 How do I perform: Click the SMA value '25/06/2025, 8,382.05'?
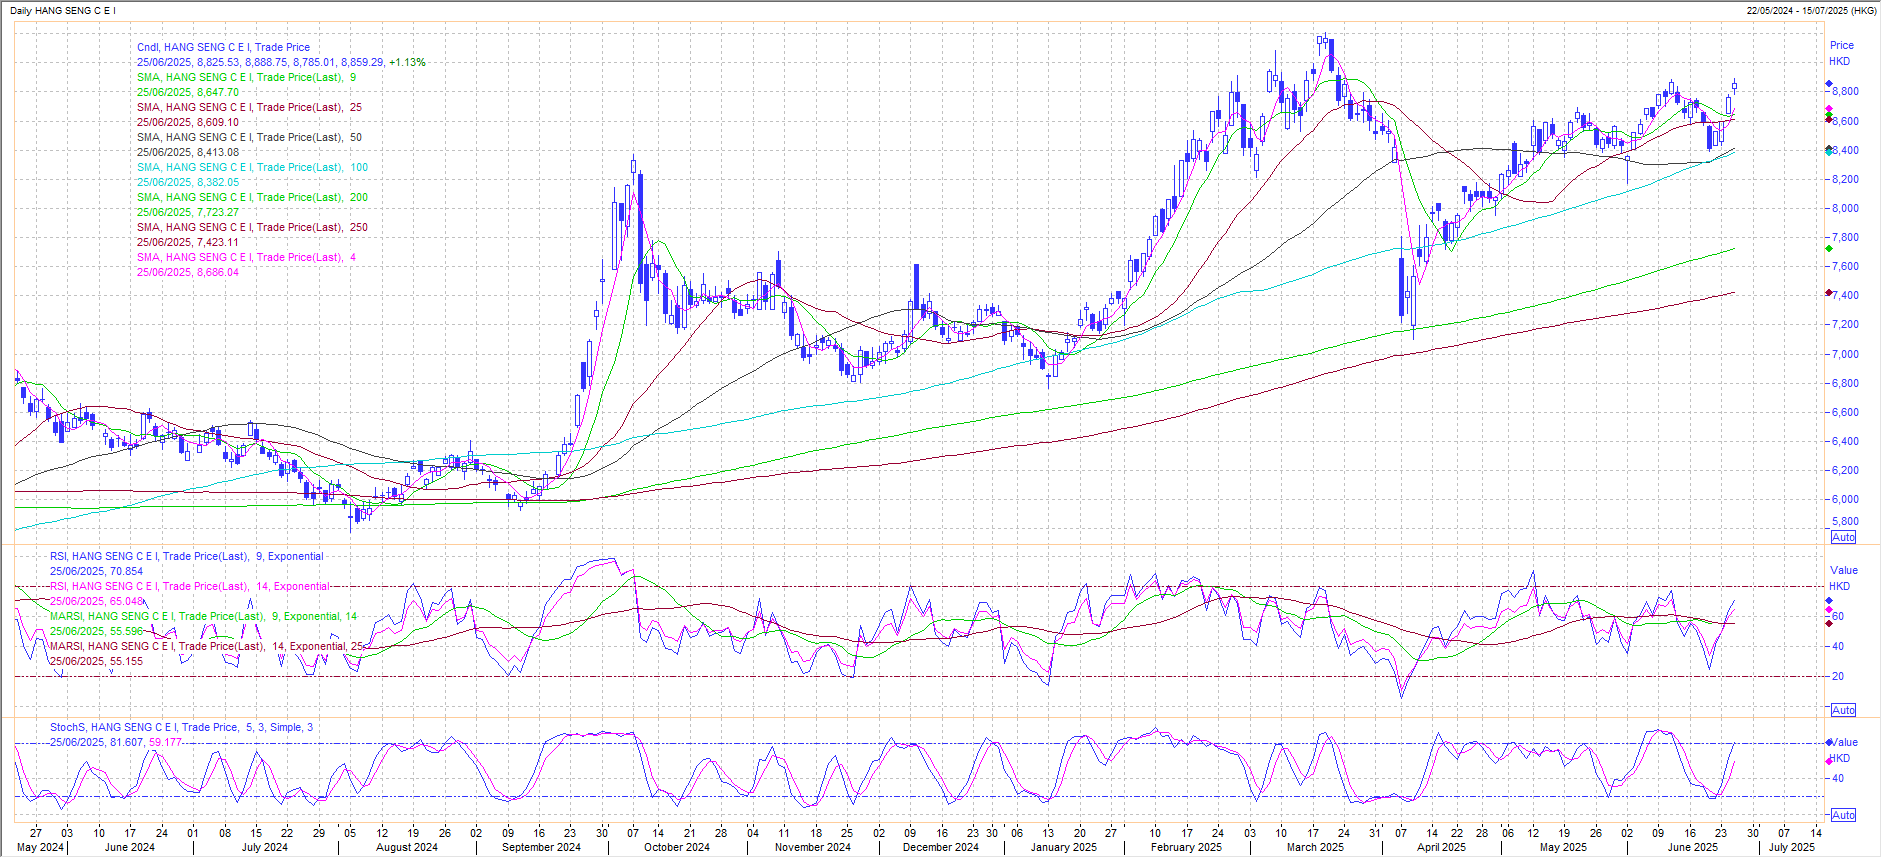point(188,182)
